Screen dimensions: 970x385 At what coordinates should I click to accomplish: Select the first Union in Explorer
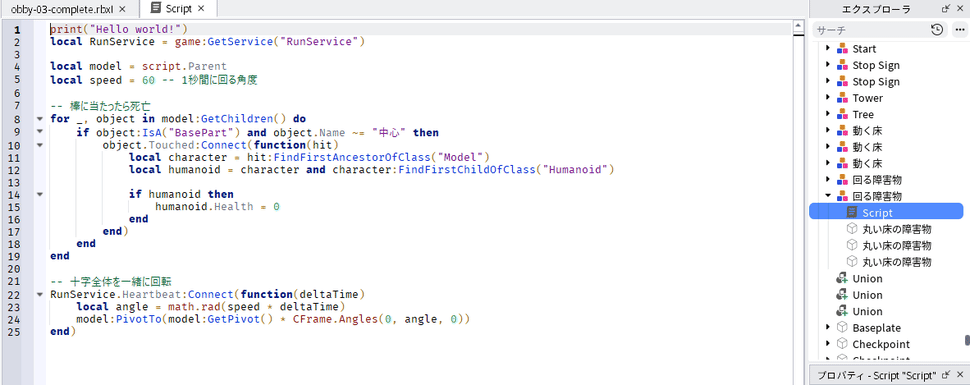(867, 279)
